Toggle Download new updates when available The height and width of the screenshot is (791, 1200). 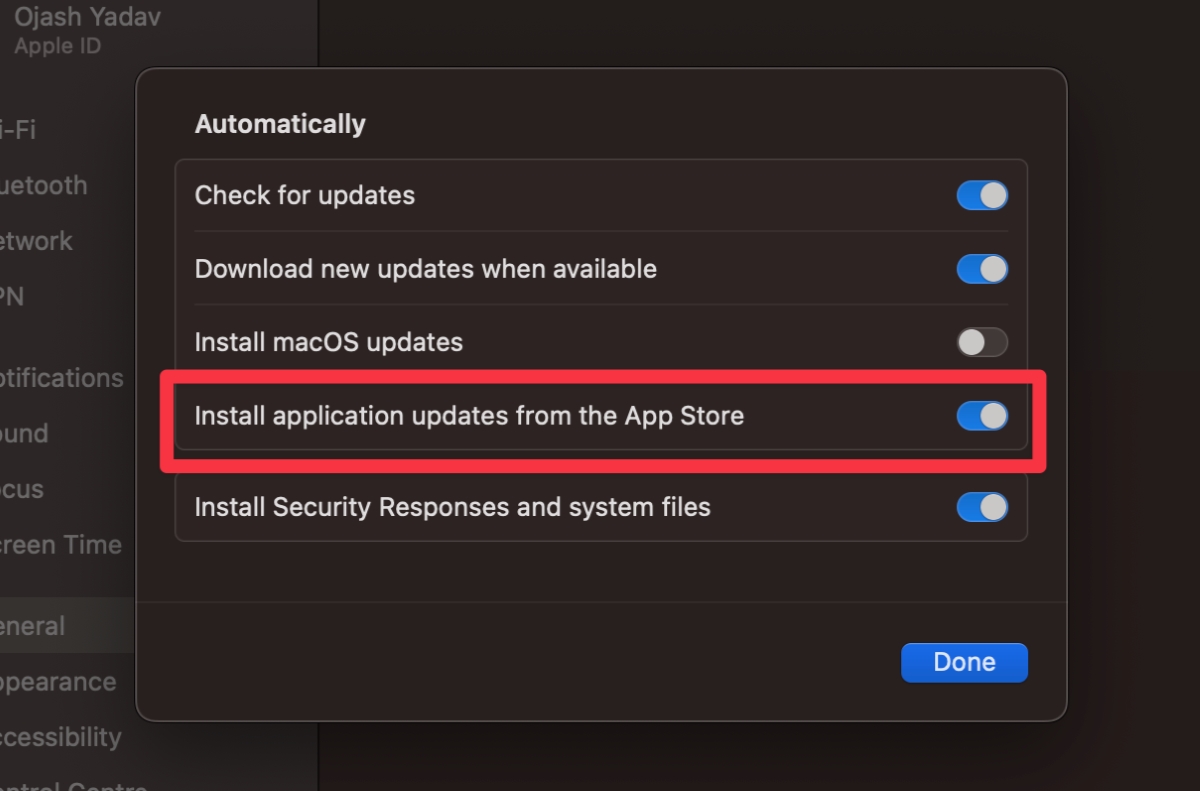pyautogui.click(x=982, y=268)
